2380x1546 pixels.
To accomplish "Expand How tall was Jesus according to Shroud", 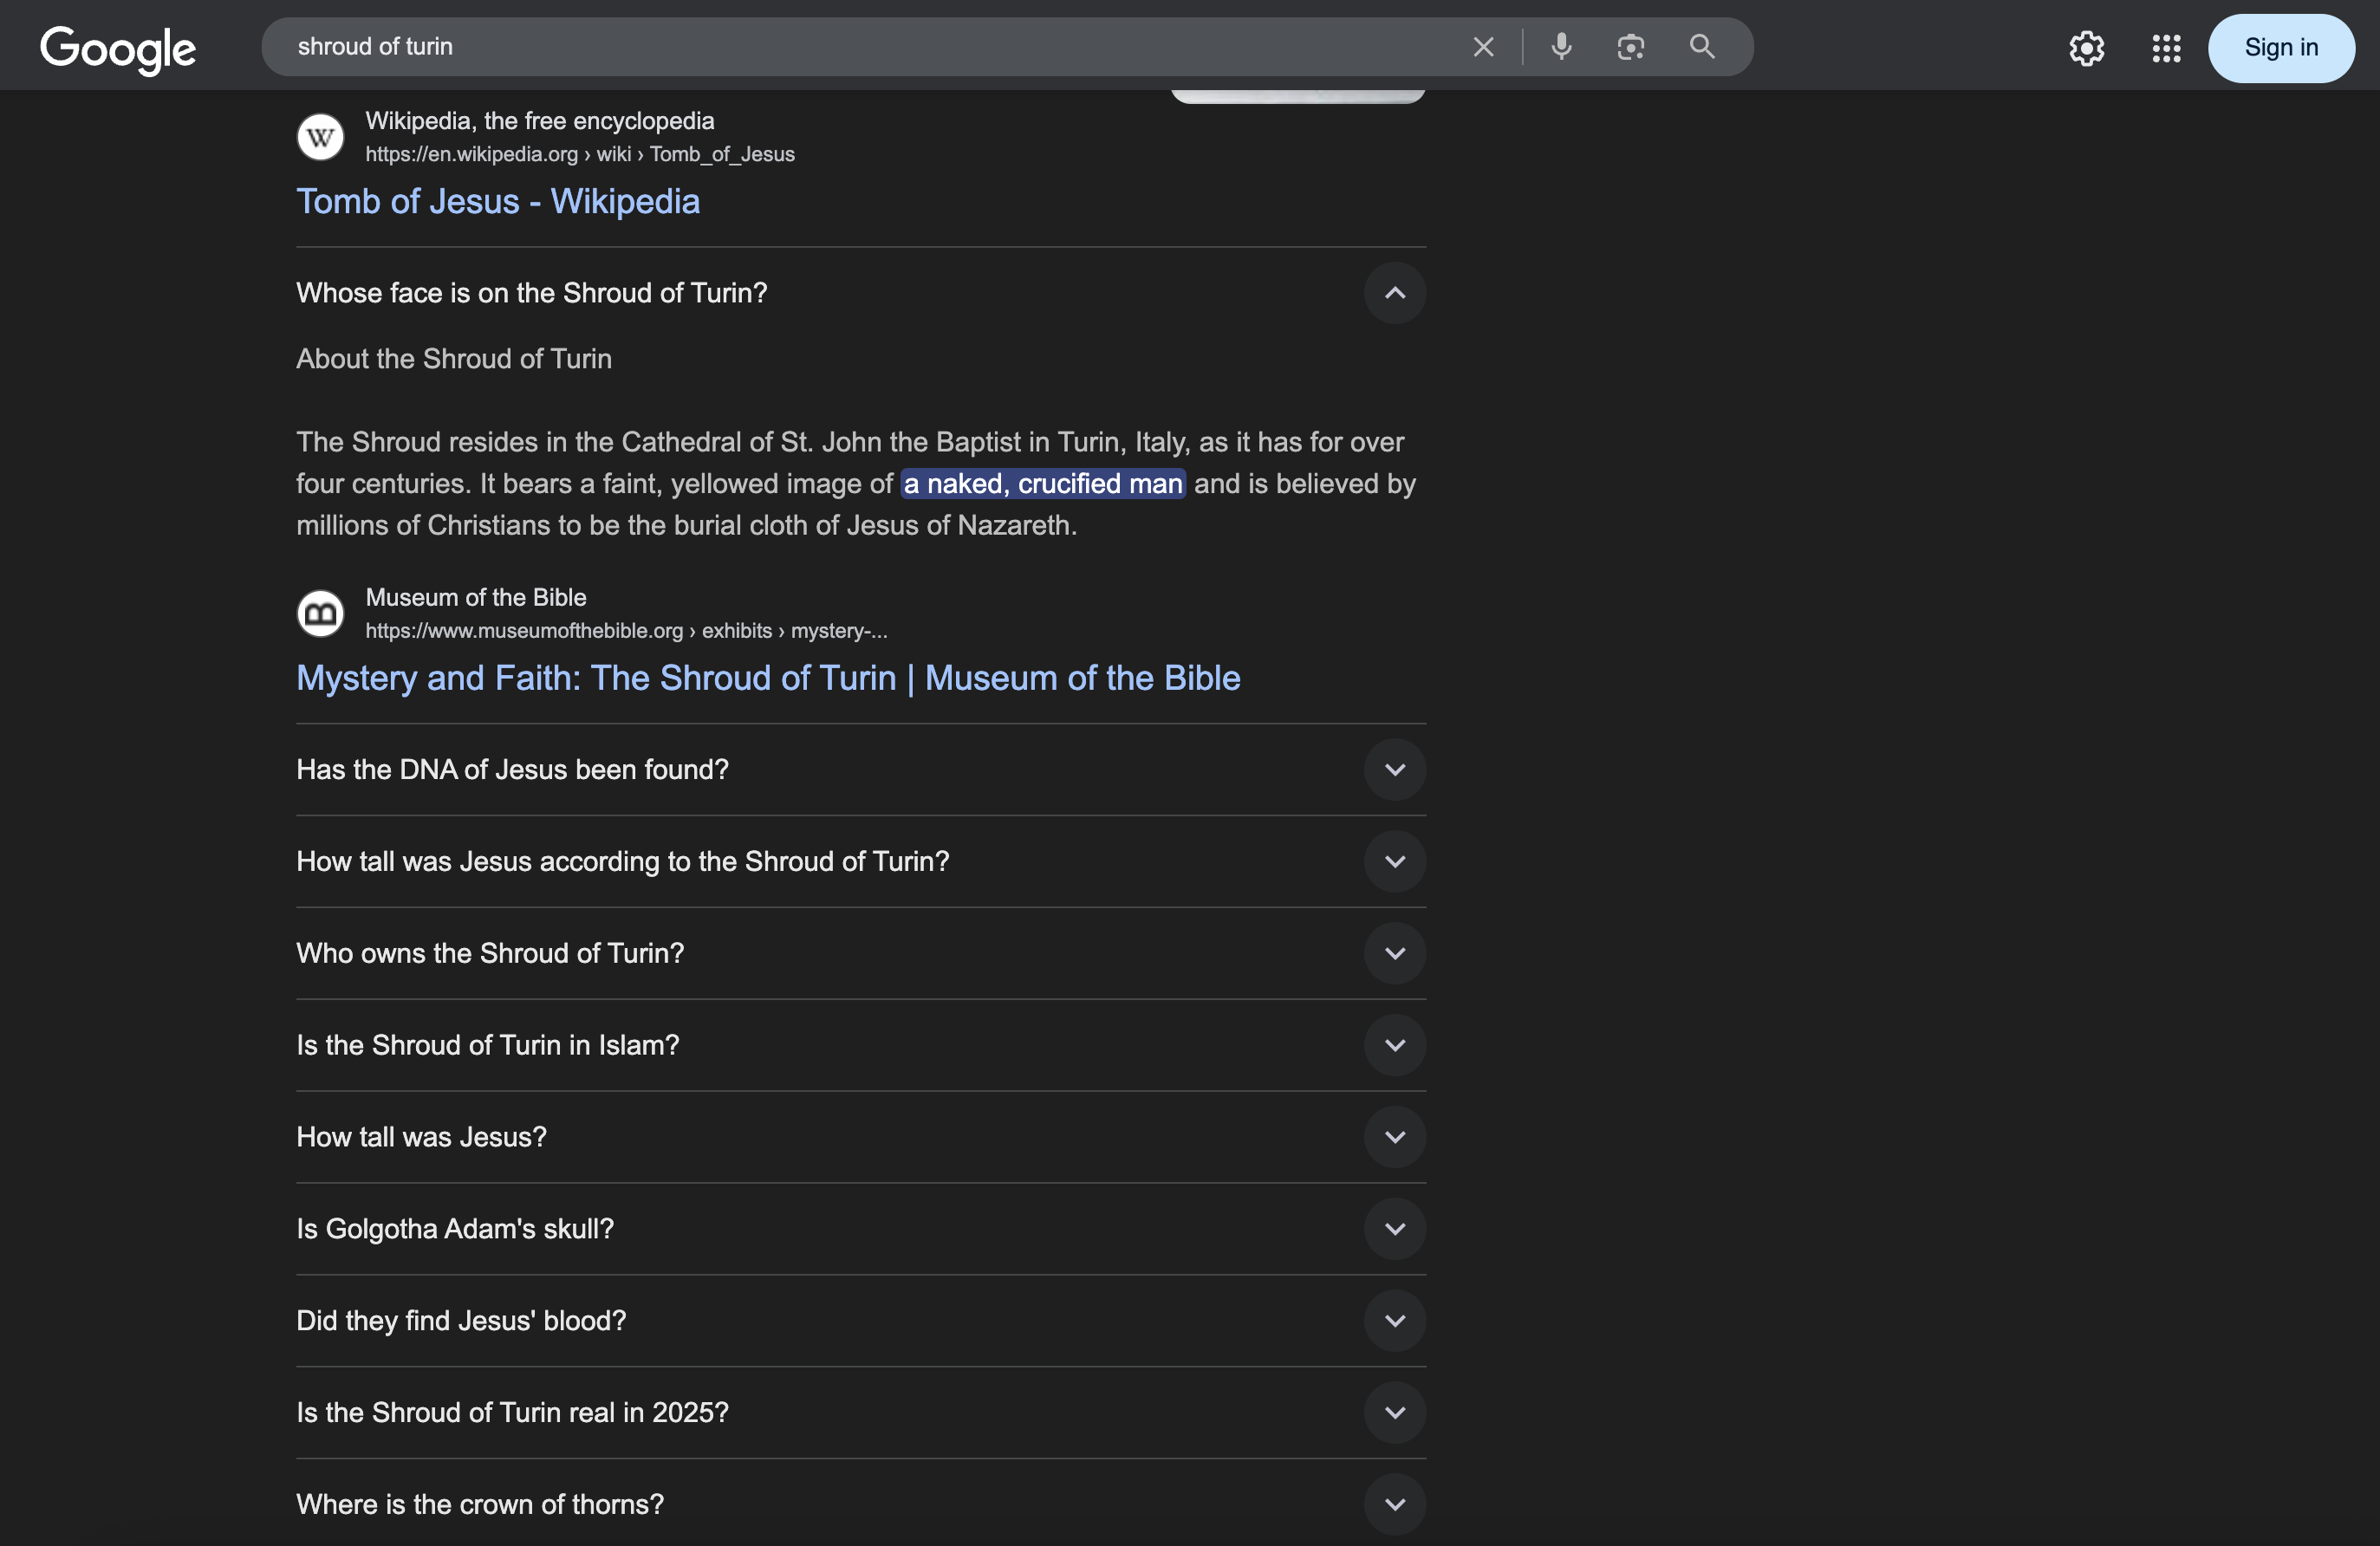I will 1394,861.
